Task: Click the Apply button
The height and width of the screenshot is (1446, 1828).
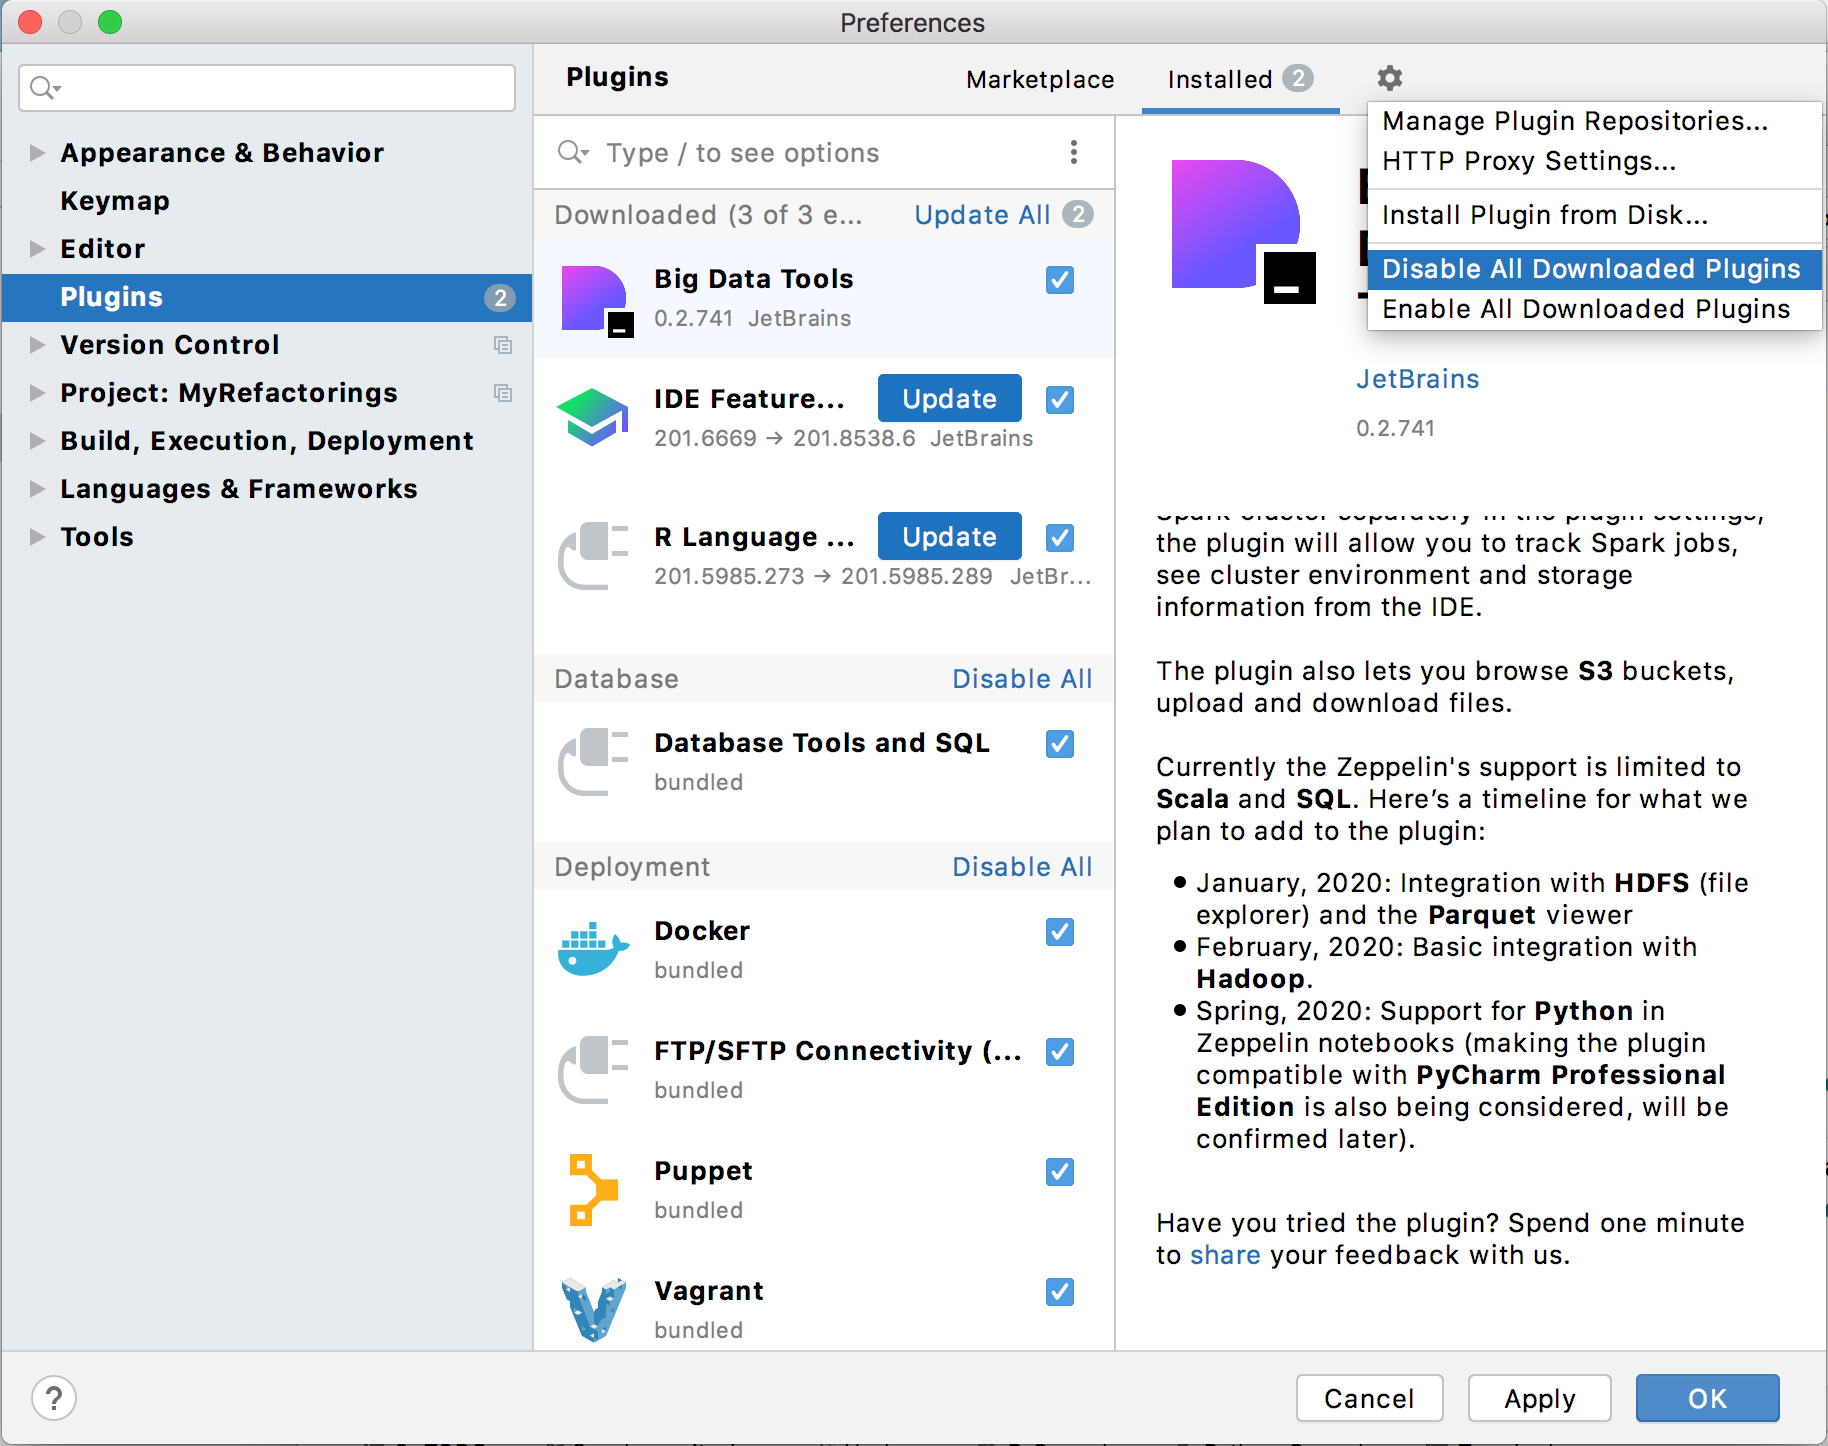Action: pyautogui.click(x=1538, y=1398)
